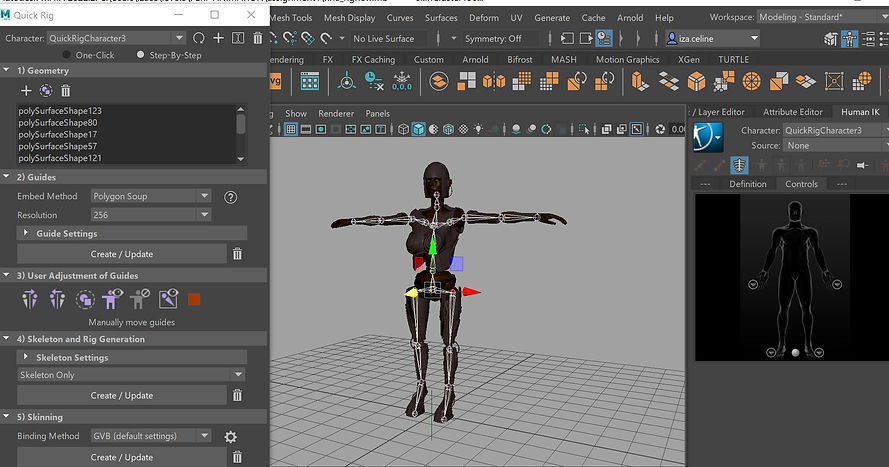Screen dimensions: 889x467
Task: Click the orange guide color swatch
Action: pyautogui.click(x=194, y=299)
